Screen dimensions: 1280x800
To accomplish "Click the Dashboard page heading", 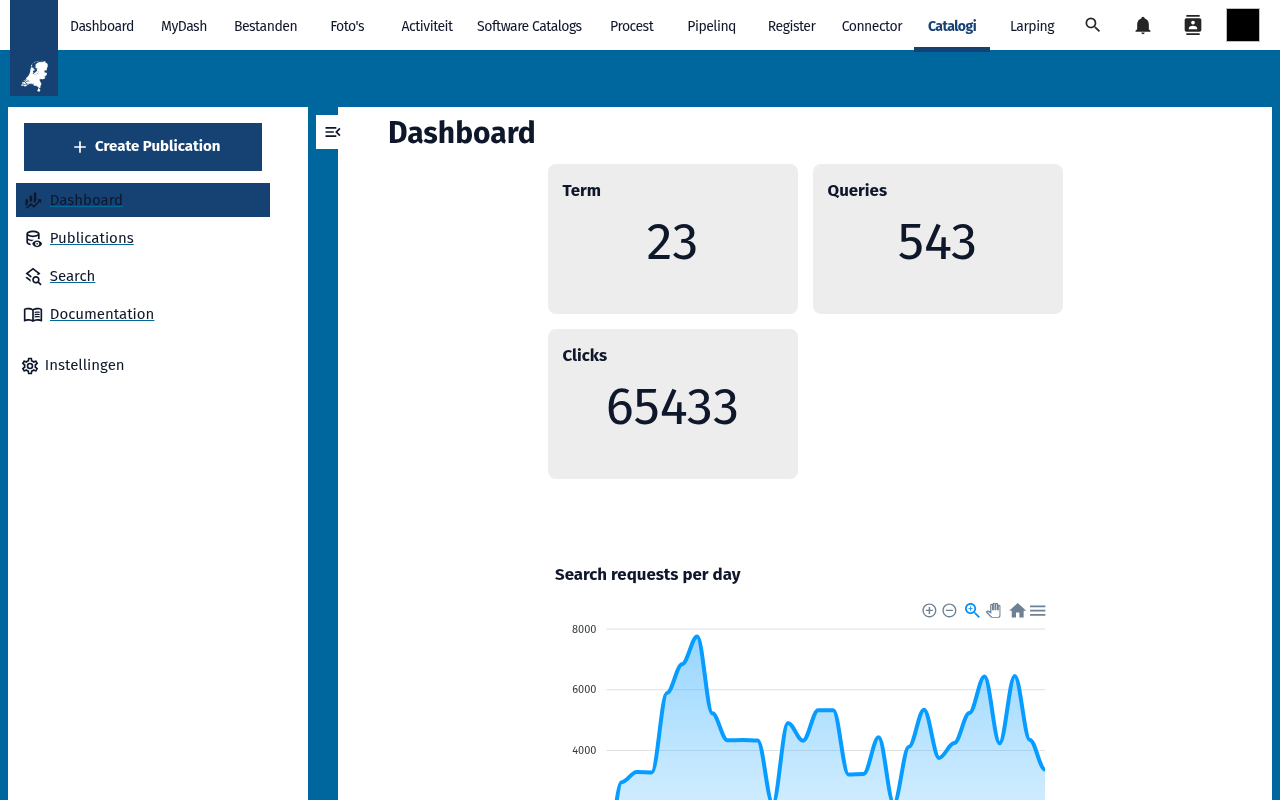I will pos(462,133).
